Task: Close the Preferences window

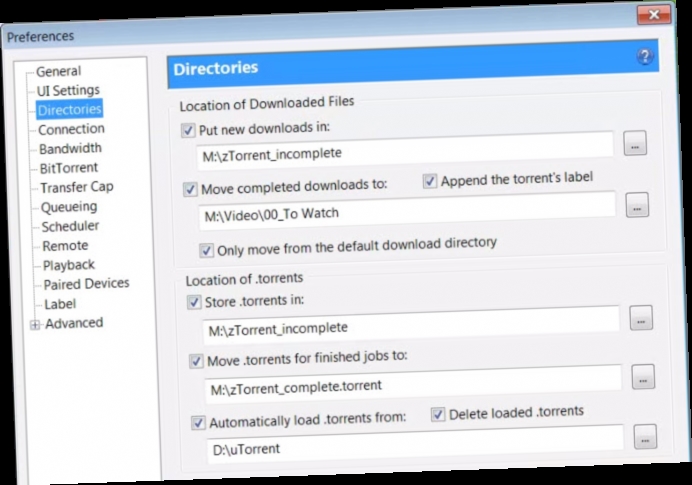Action: click(x=654, y=15)
